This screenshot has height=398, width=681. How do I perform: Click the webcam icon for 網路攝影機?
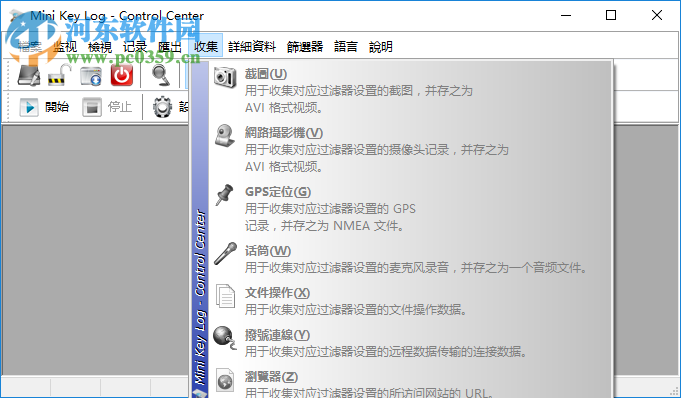225,136
